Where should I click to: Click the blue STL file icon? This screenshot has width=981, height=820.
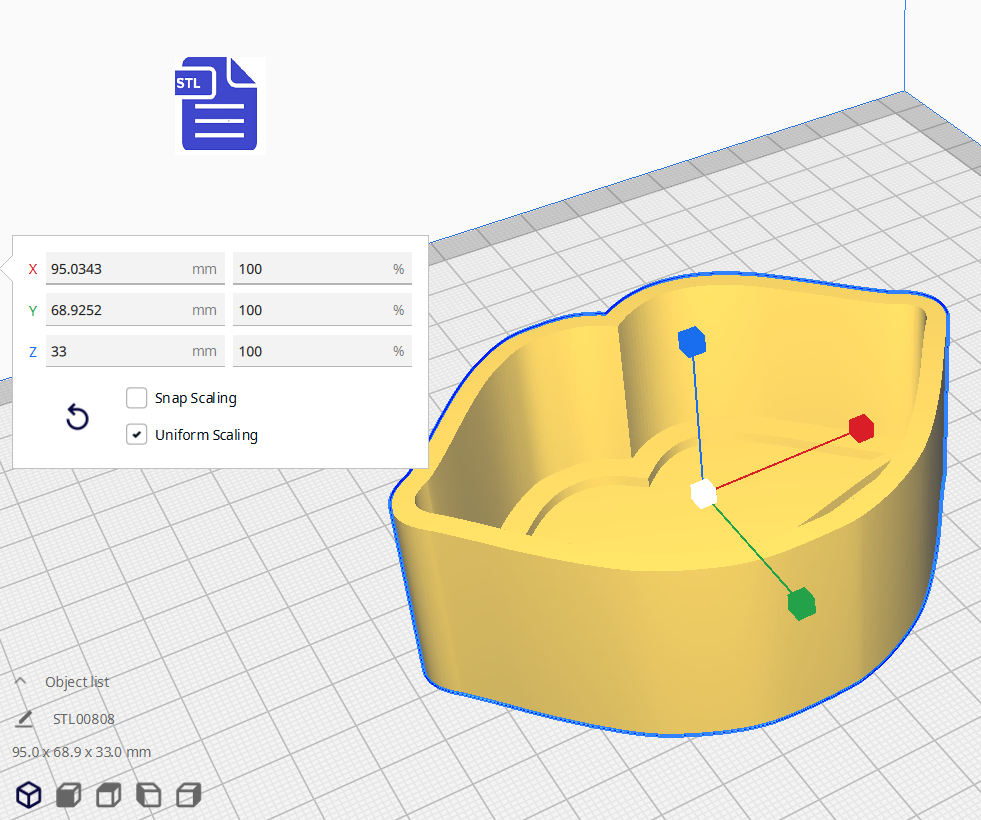coord(219,105)
